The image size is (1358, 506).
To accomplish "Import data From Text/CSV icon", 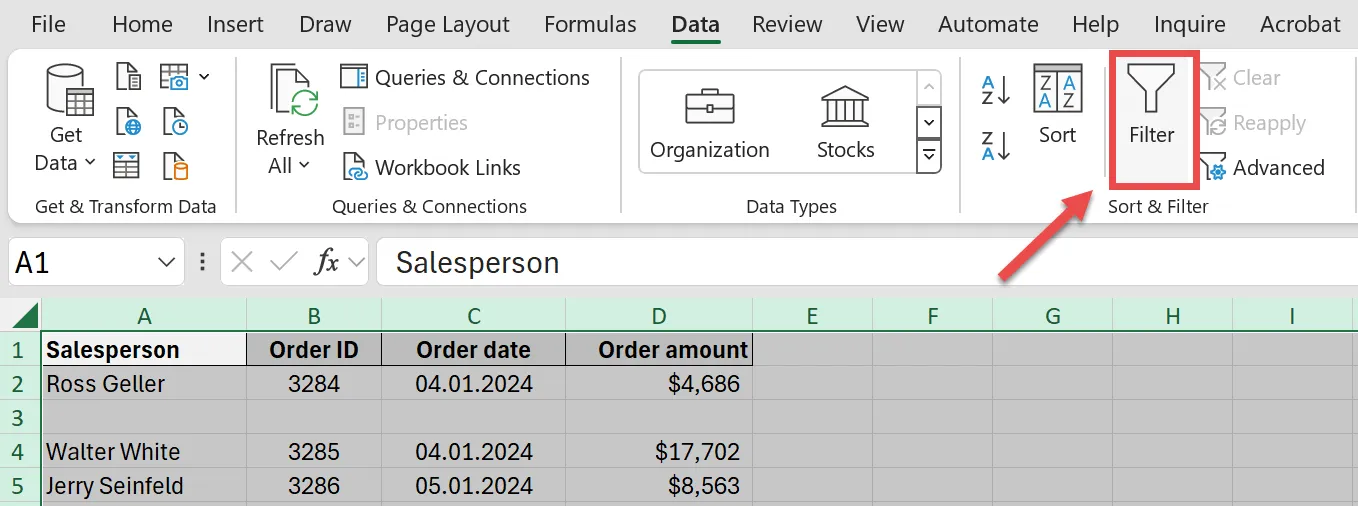I will (x=128, y=76).
